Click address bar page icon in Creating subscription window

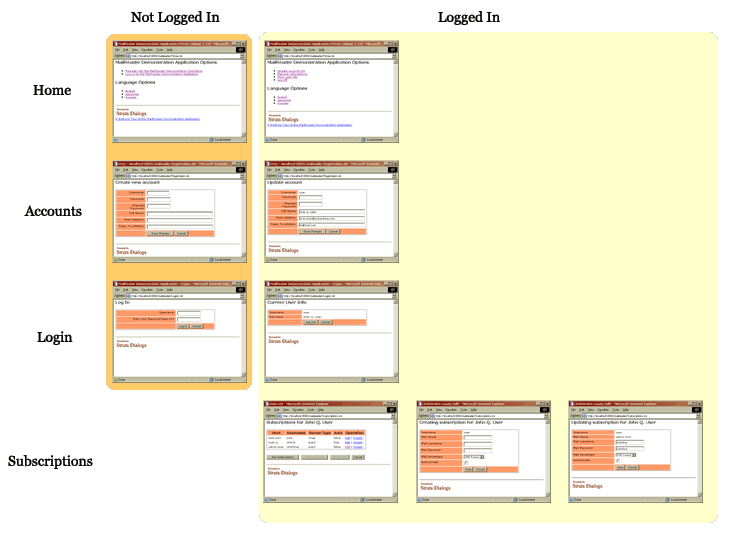433,416
